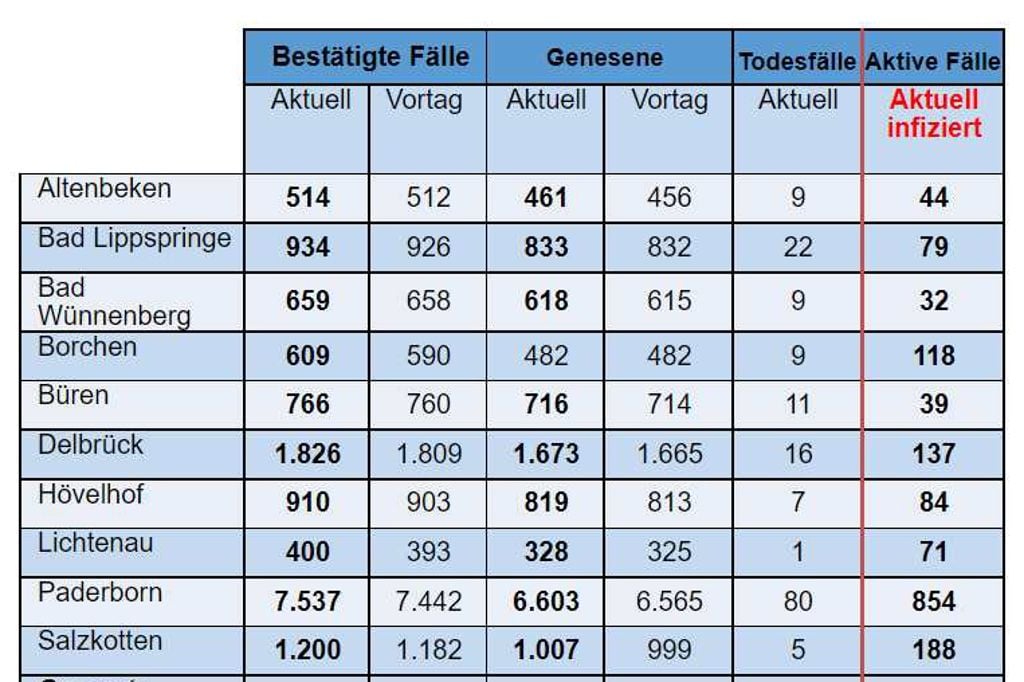Select the red Aktuell infiziert subheader
The image size is (1024, 682).
(x=934, y=114)
